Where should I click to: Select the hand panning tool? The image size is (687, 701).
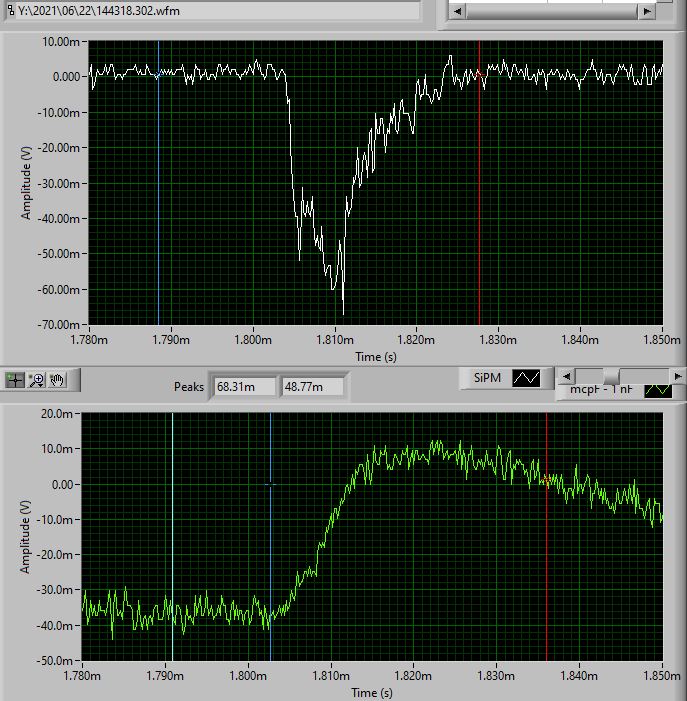click(x=57, y=379)
